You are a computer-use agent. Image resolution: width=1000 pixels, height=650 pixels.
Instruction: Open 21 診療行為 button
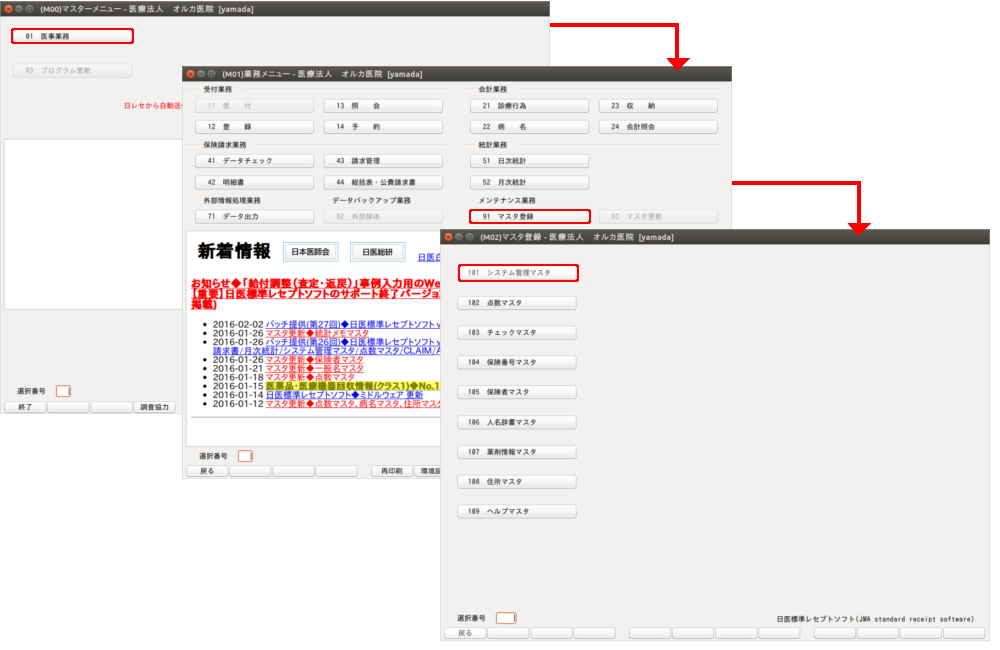tap(529, 106)
